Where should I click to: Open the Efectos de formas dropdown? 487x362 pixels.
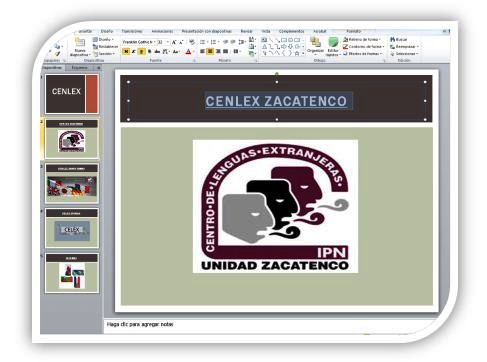tap(363, 54)
